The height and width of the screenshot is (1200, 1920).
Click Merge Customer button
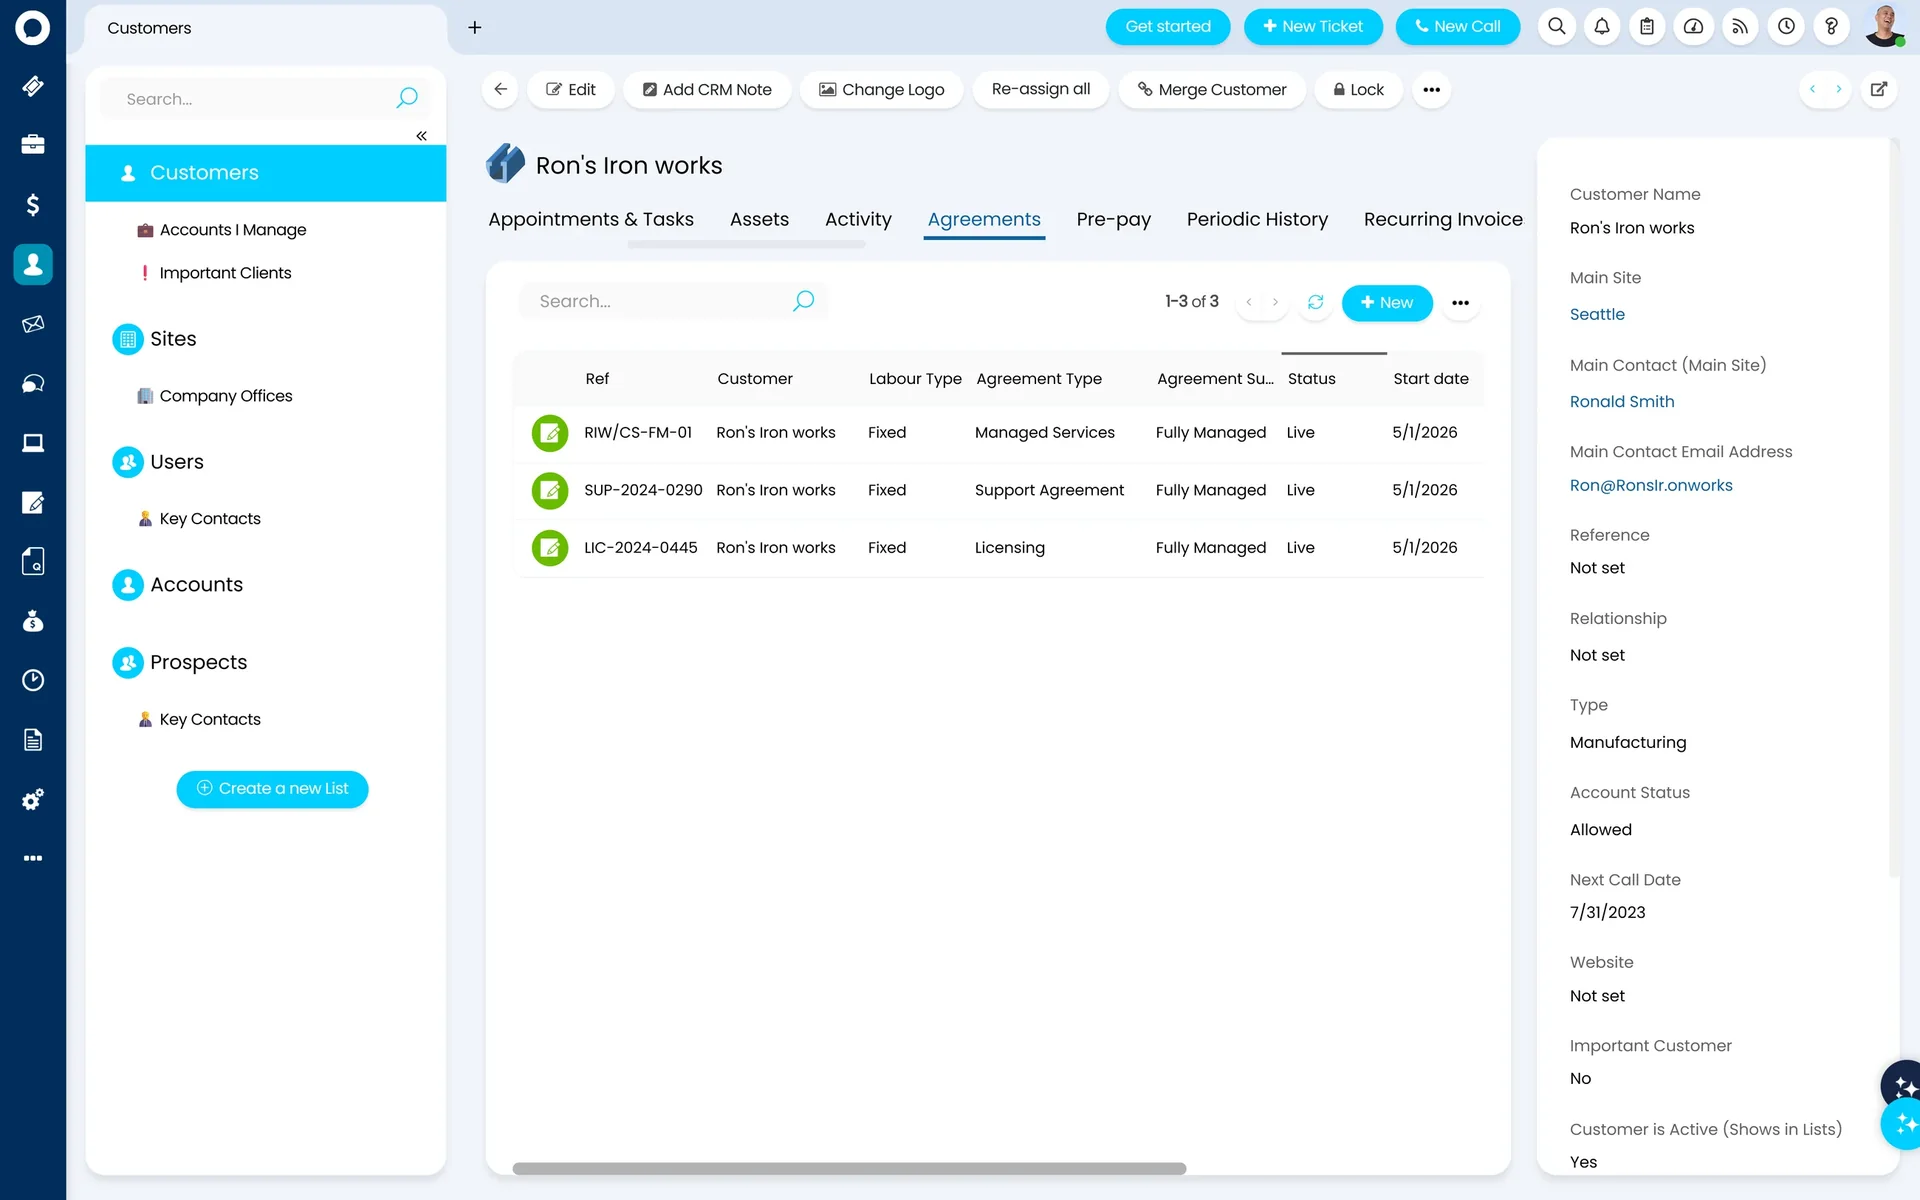point(1212,89)
